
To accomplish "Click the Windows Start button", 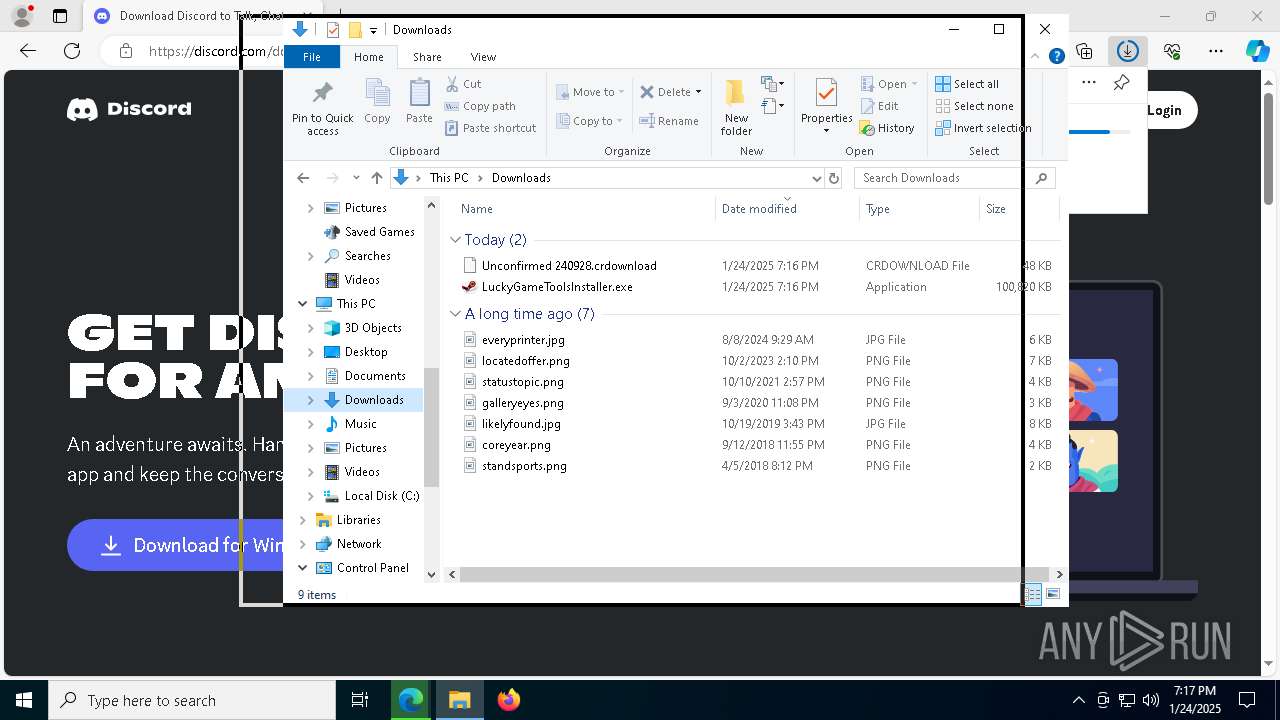I will pos(24,700).
